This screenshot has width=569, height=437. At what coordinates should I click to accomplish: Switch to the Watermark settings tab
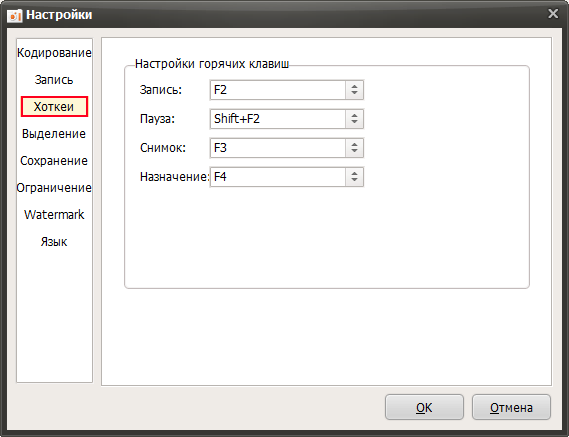(54, 215)
